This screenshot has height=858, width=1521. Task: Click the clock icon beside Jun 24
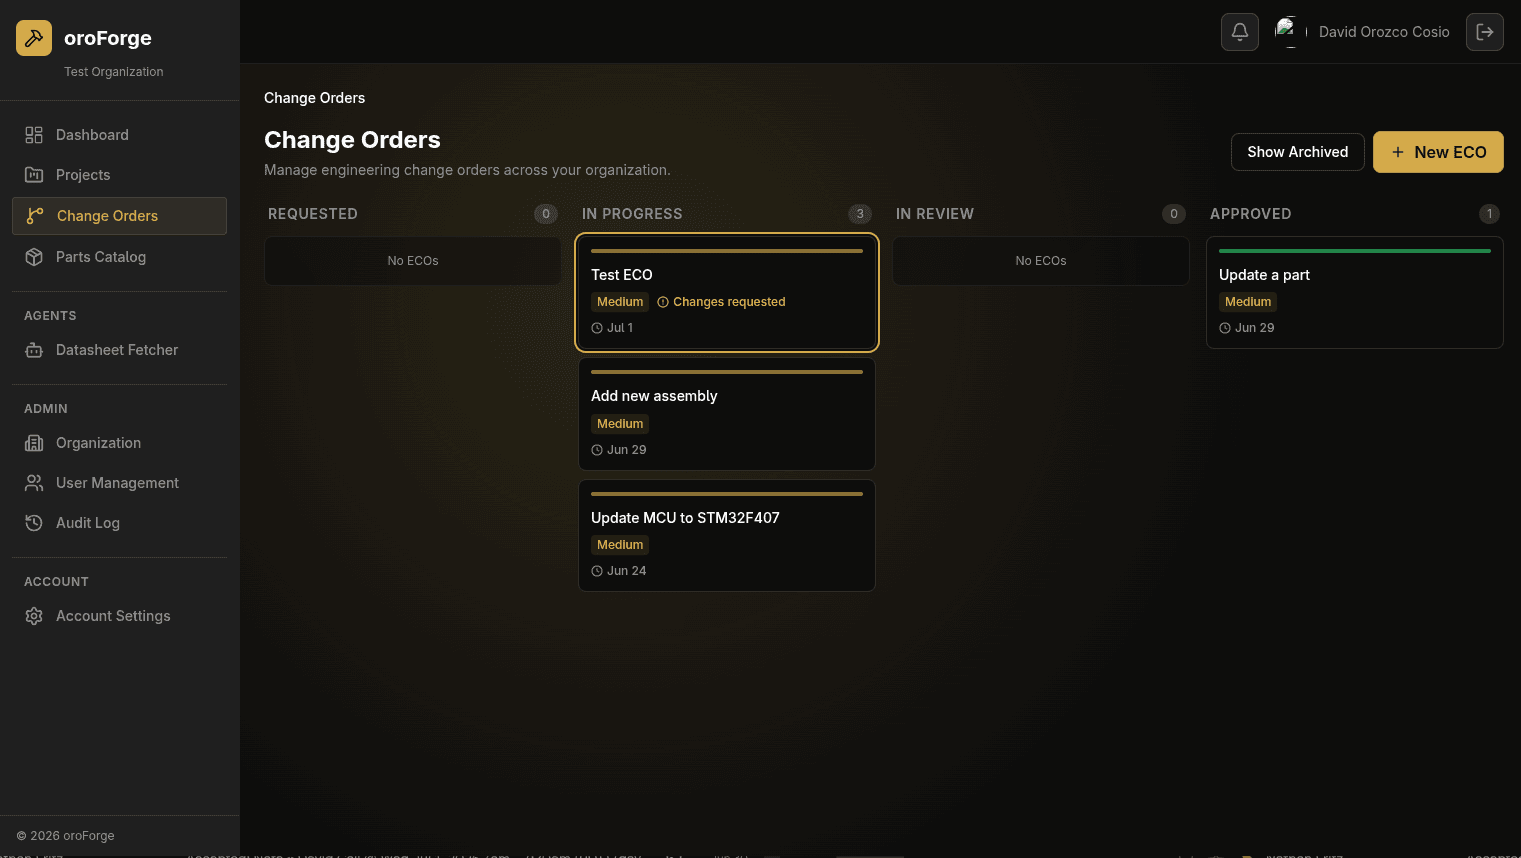tap(597, 571)
